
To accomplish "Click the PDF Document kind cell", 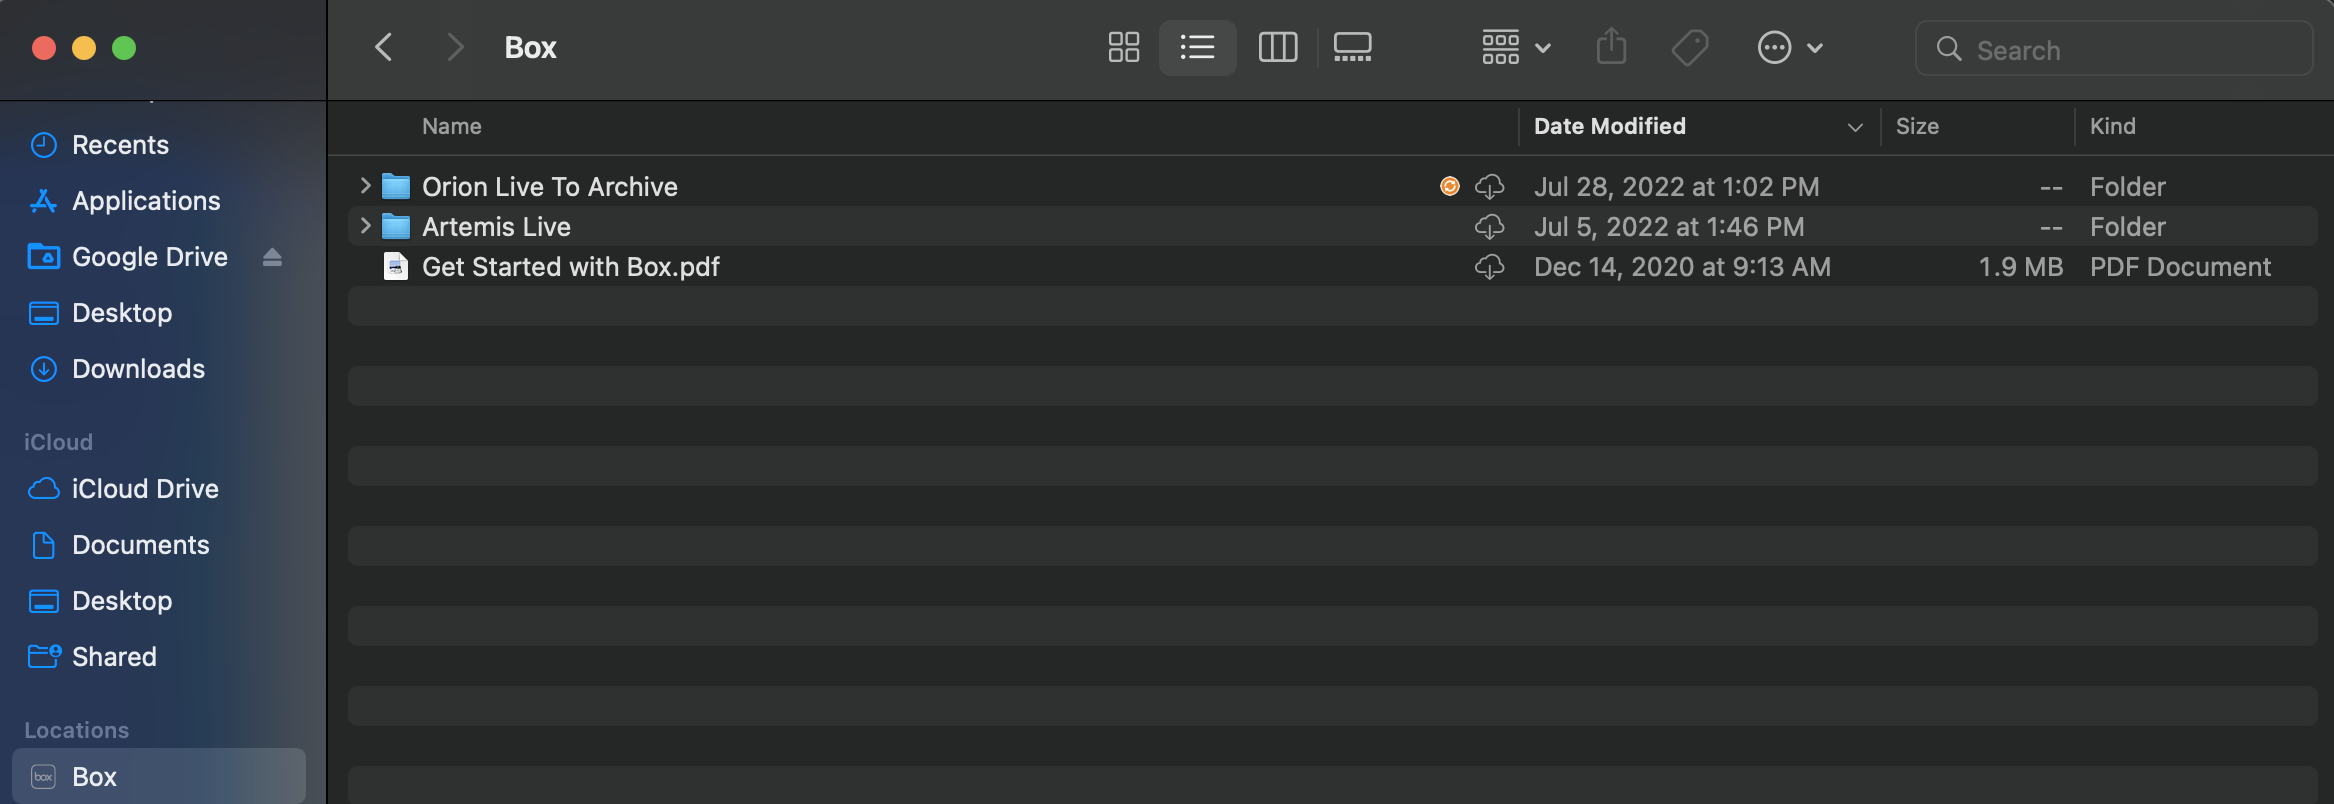I will coord(2180,267).
